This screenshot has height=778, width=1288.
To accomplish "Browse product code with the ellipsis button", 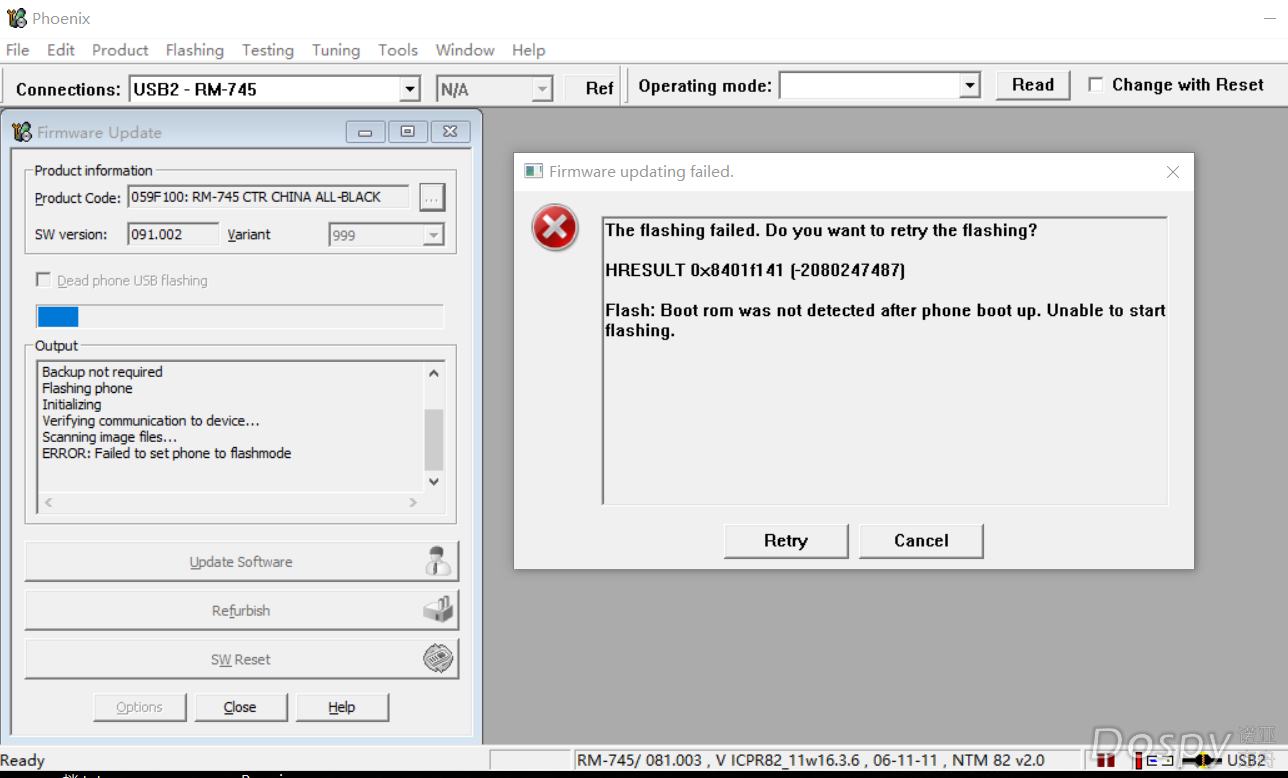I will 431,198.
